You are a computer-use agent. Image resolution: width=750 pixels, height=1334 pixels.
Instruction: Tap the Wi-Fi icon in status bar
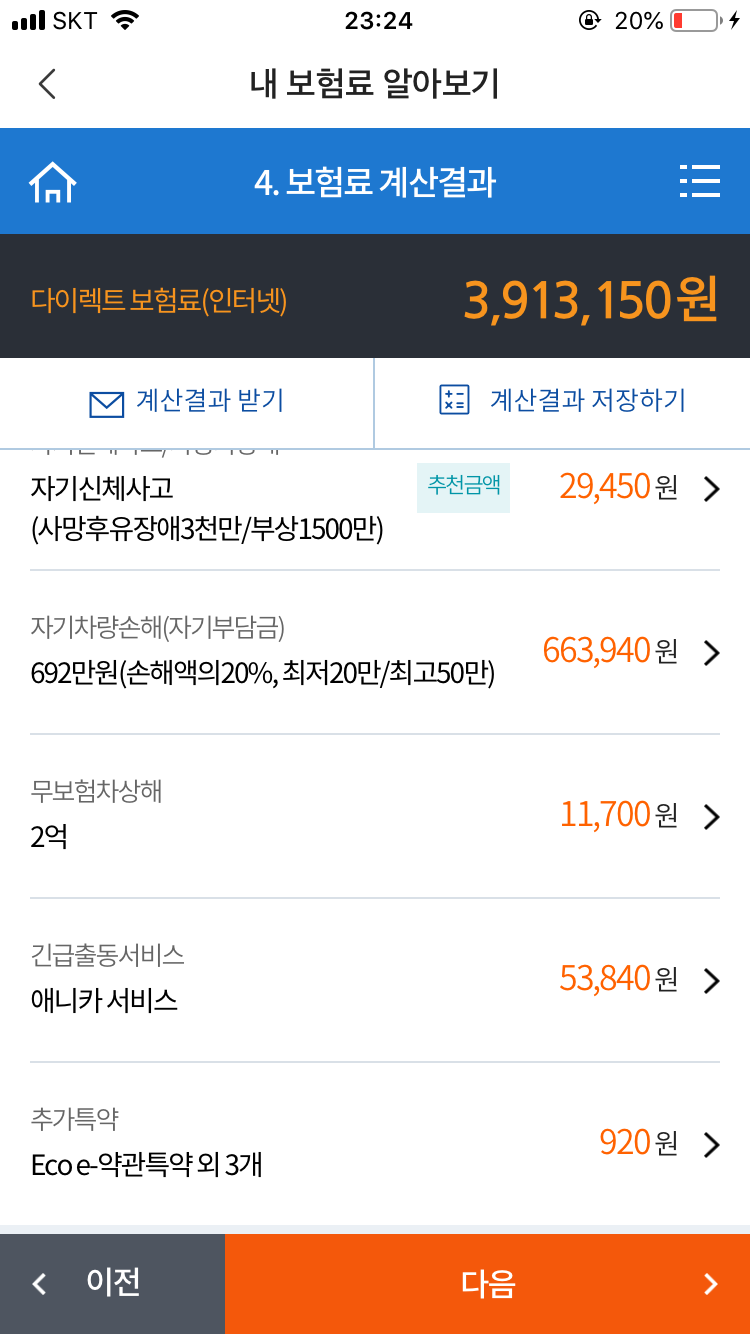tap(124, 20)
